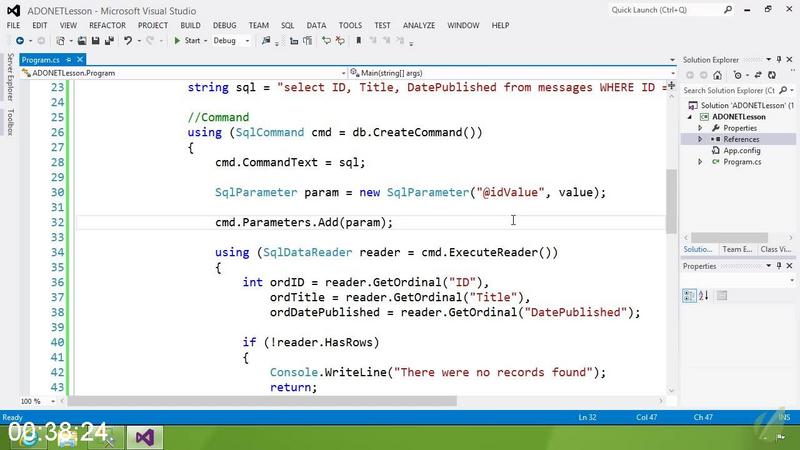Viewport: 800px width, 450px height.
Task: Select Alphabetical sort in Properties panel
Action: click(x=704, y=295)
